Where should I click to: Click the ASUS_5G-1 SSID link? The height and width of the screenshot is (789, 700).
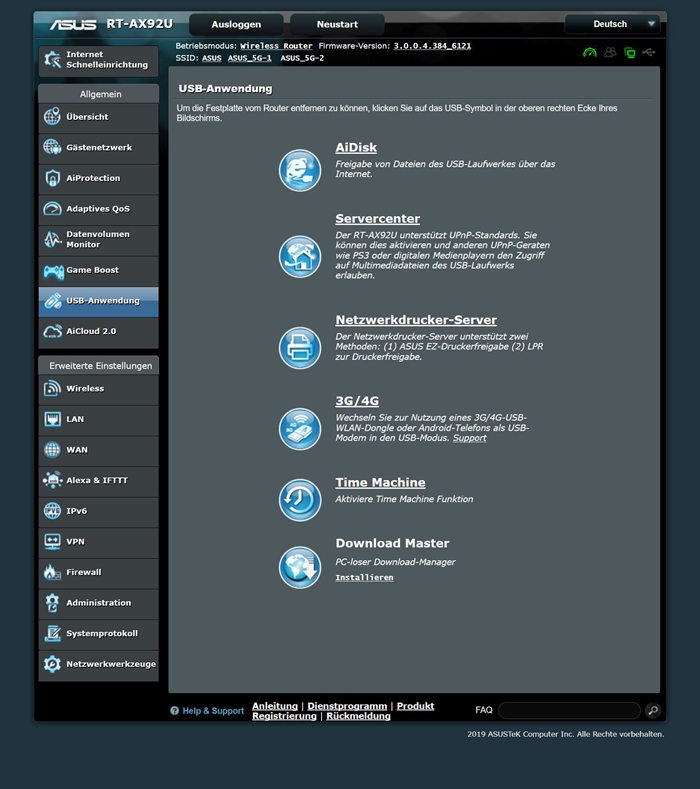[250, 58]
